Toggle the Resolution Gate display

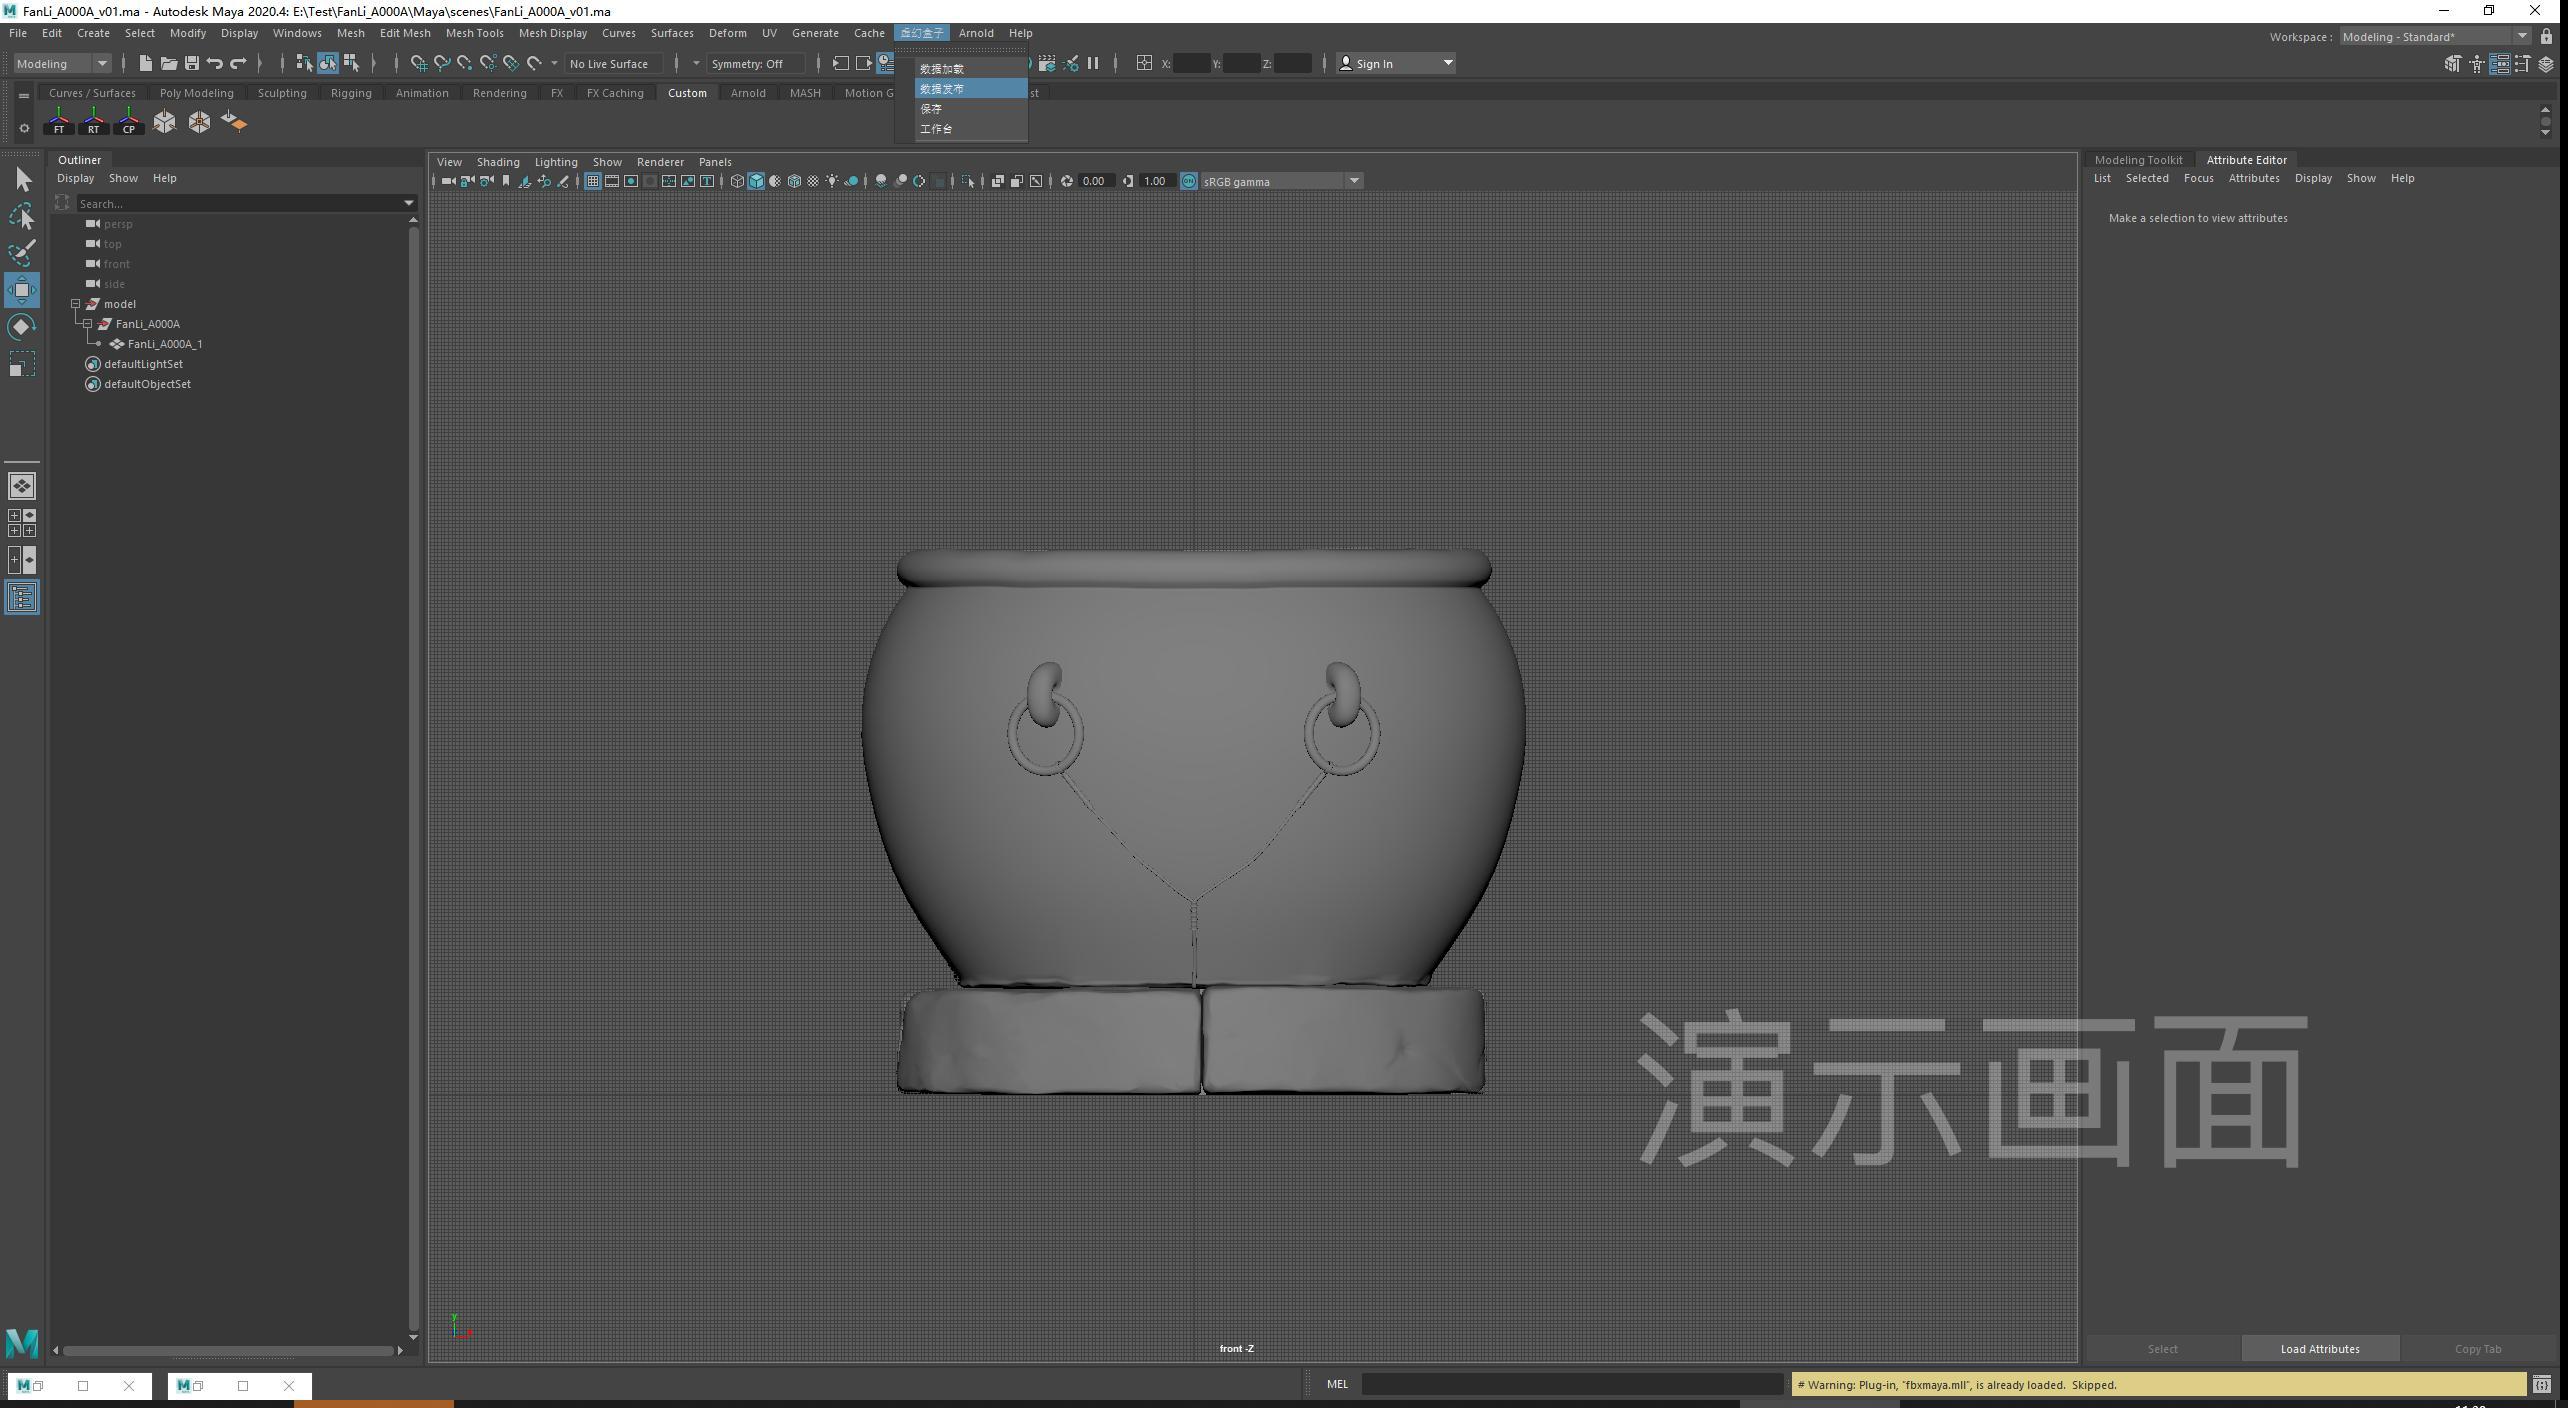click(631, 181)
